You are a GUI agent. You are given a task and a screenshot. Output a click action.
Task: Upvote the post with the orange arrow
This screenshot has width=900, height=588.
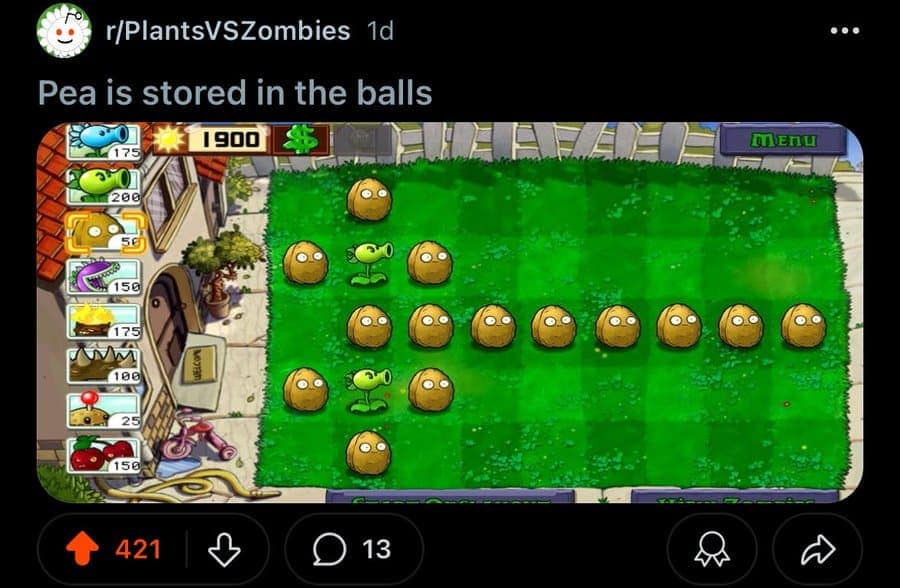click(x=82, y=548)
